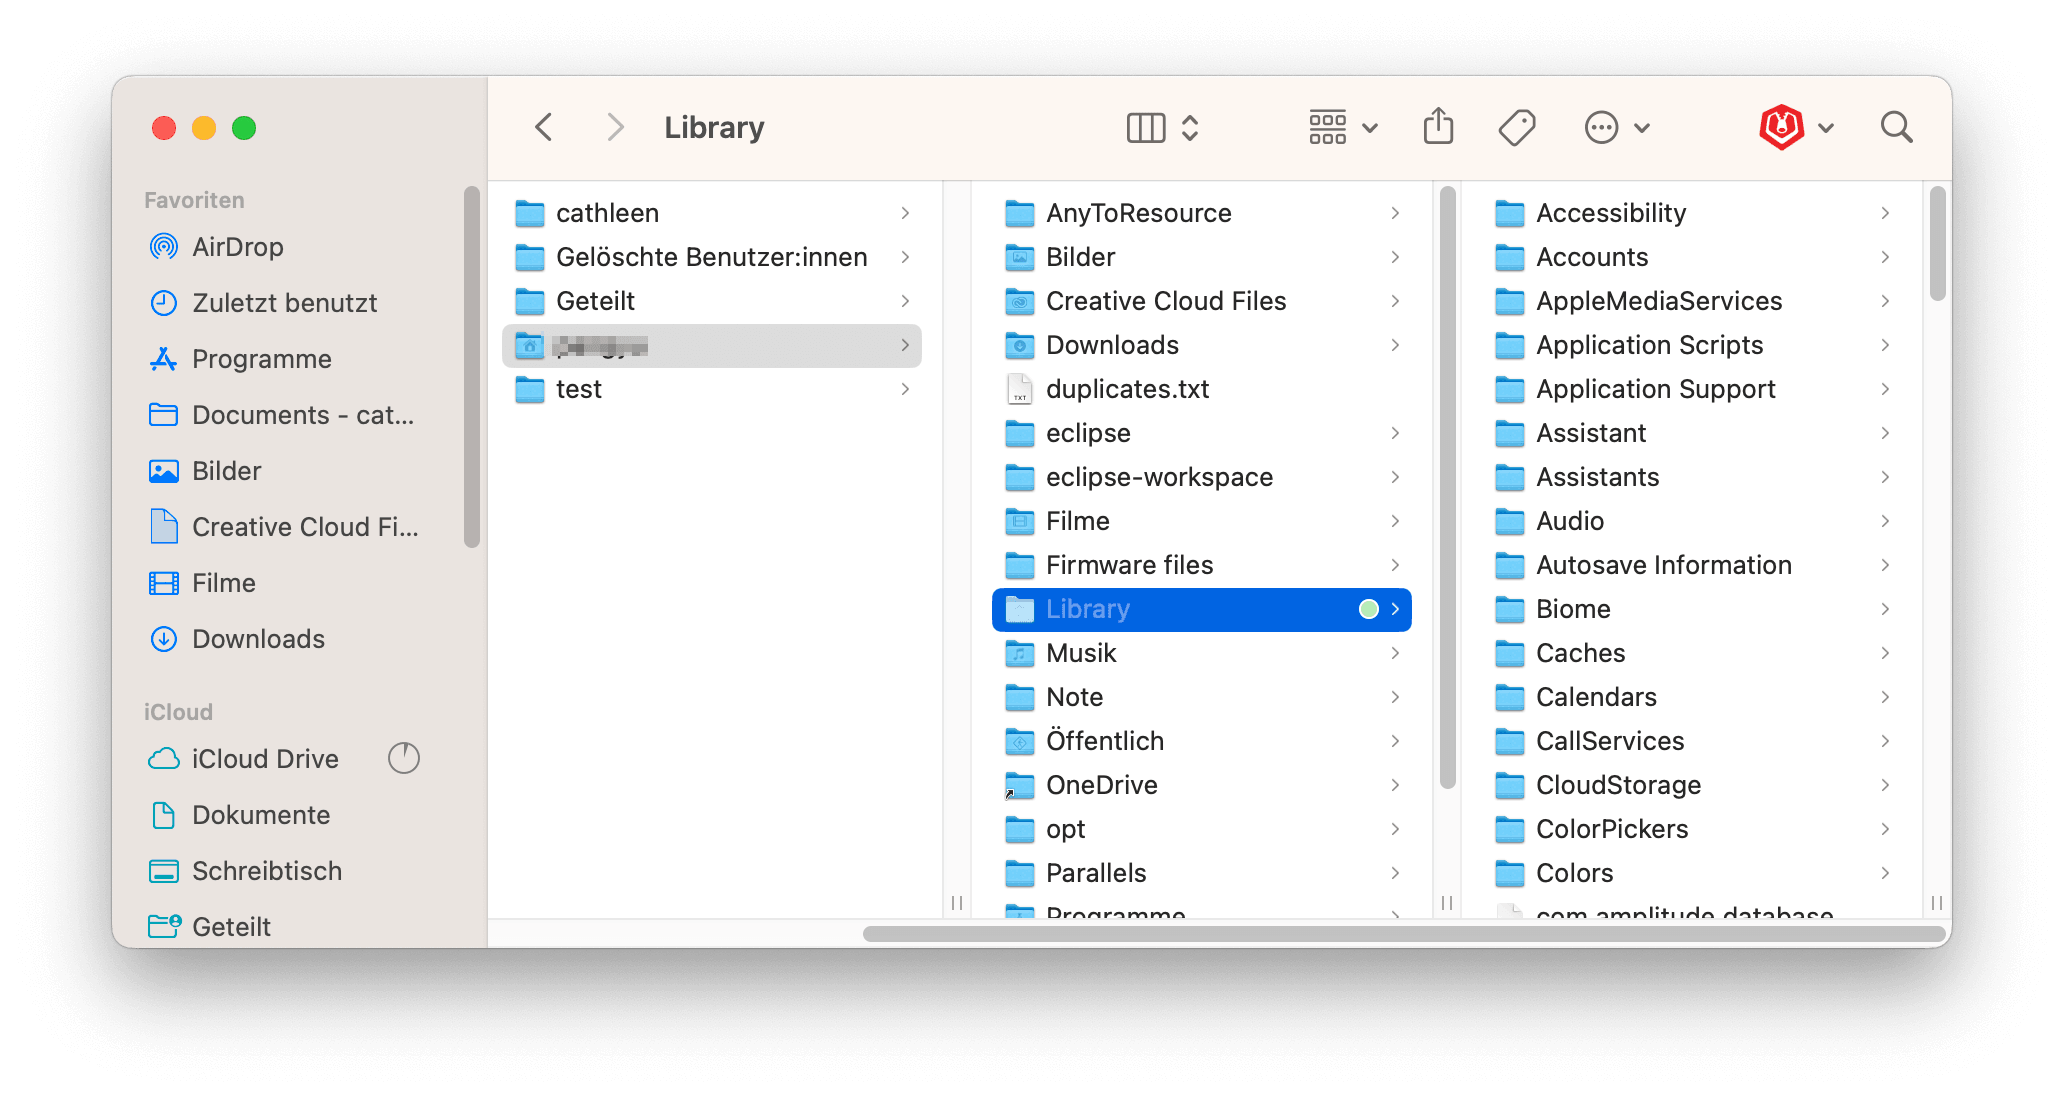Select the Musik folder
This screenshot has width=2064, height=1096.
[x=1202, y=653]
